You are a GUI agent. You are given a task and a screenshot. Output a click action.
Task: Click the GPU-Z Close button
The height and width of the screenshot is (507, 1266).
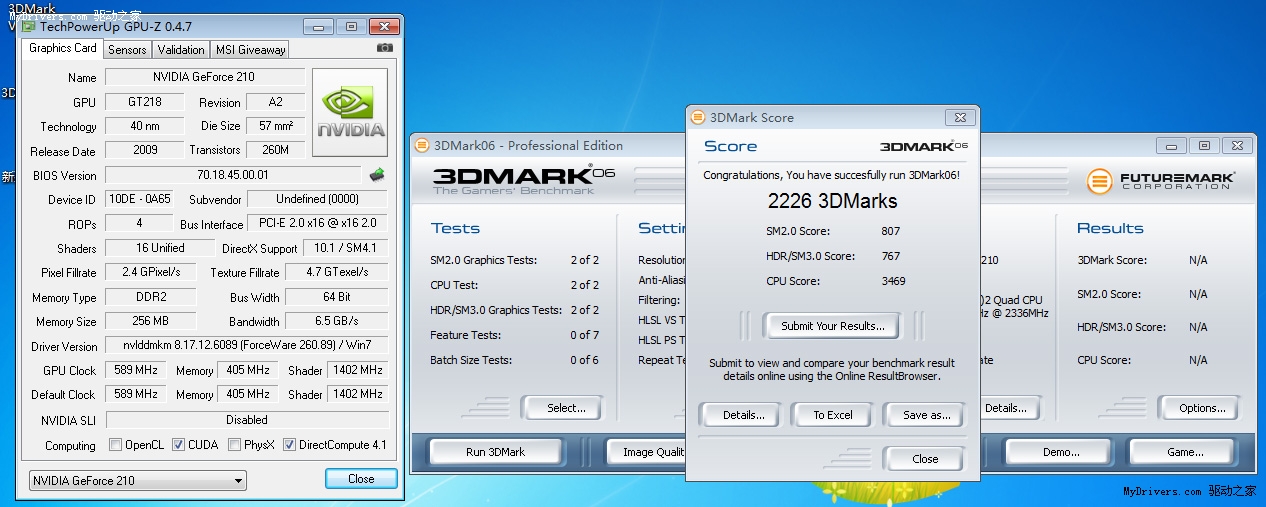click(361, 479)
